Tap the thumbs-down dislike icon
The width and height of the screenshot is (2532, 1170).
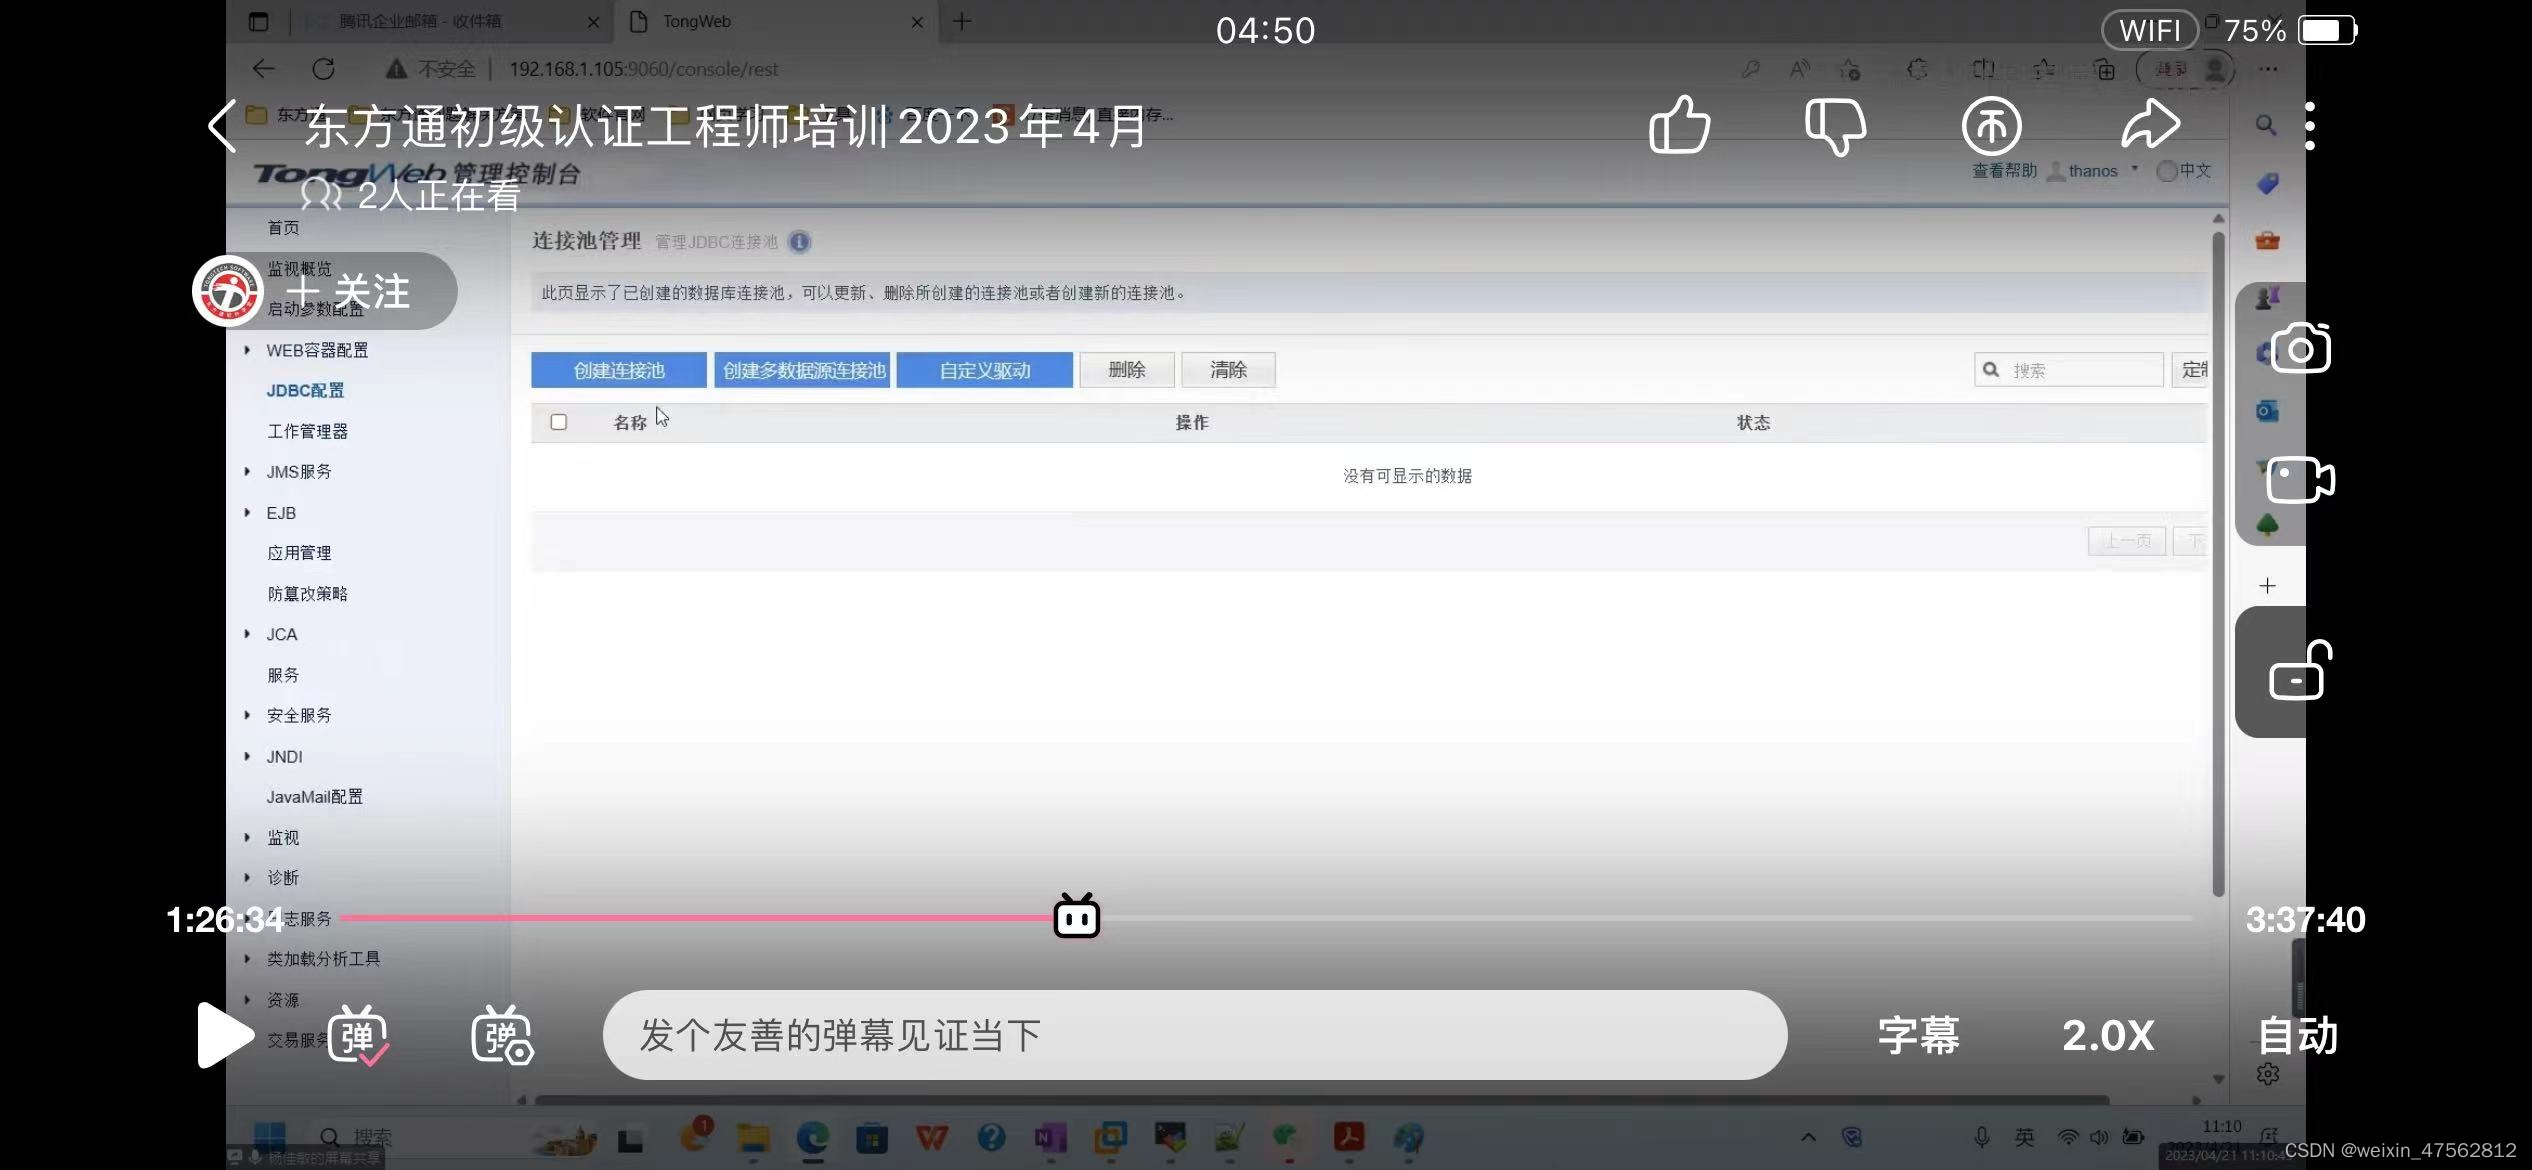[1836, 126]
